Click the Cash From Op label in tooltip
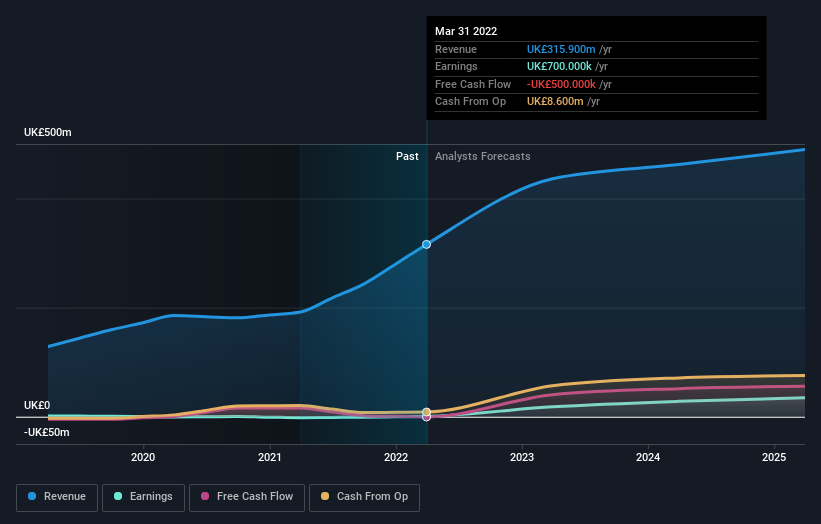Screen dimensions: 821x524 coord(470,102)
